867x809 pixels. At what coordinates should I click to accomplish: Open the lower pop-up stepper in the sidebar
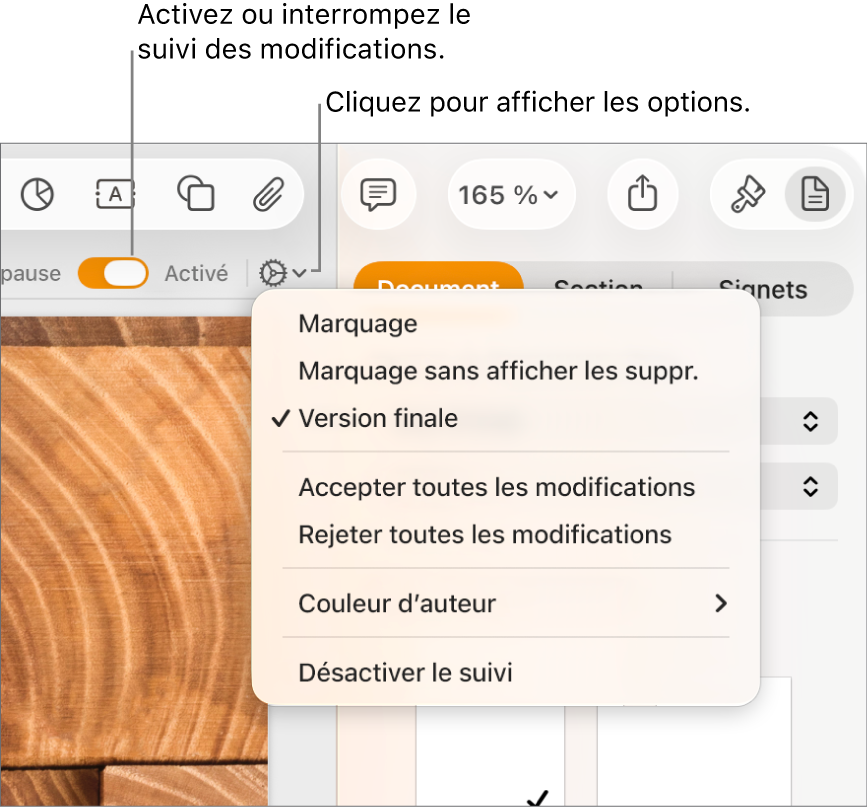coord(810,487)
